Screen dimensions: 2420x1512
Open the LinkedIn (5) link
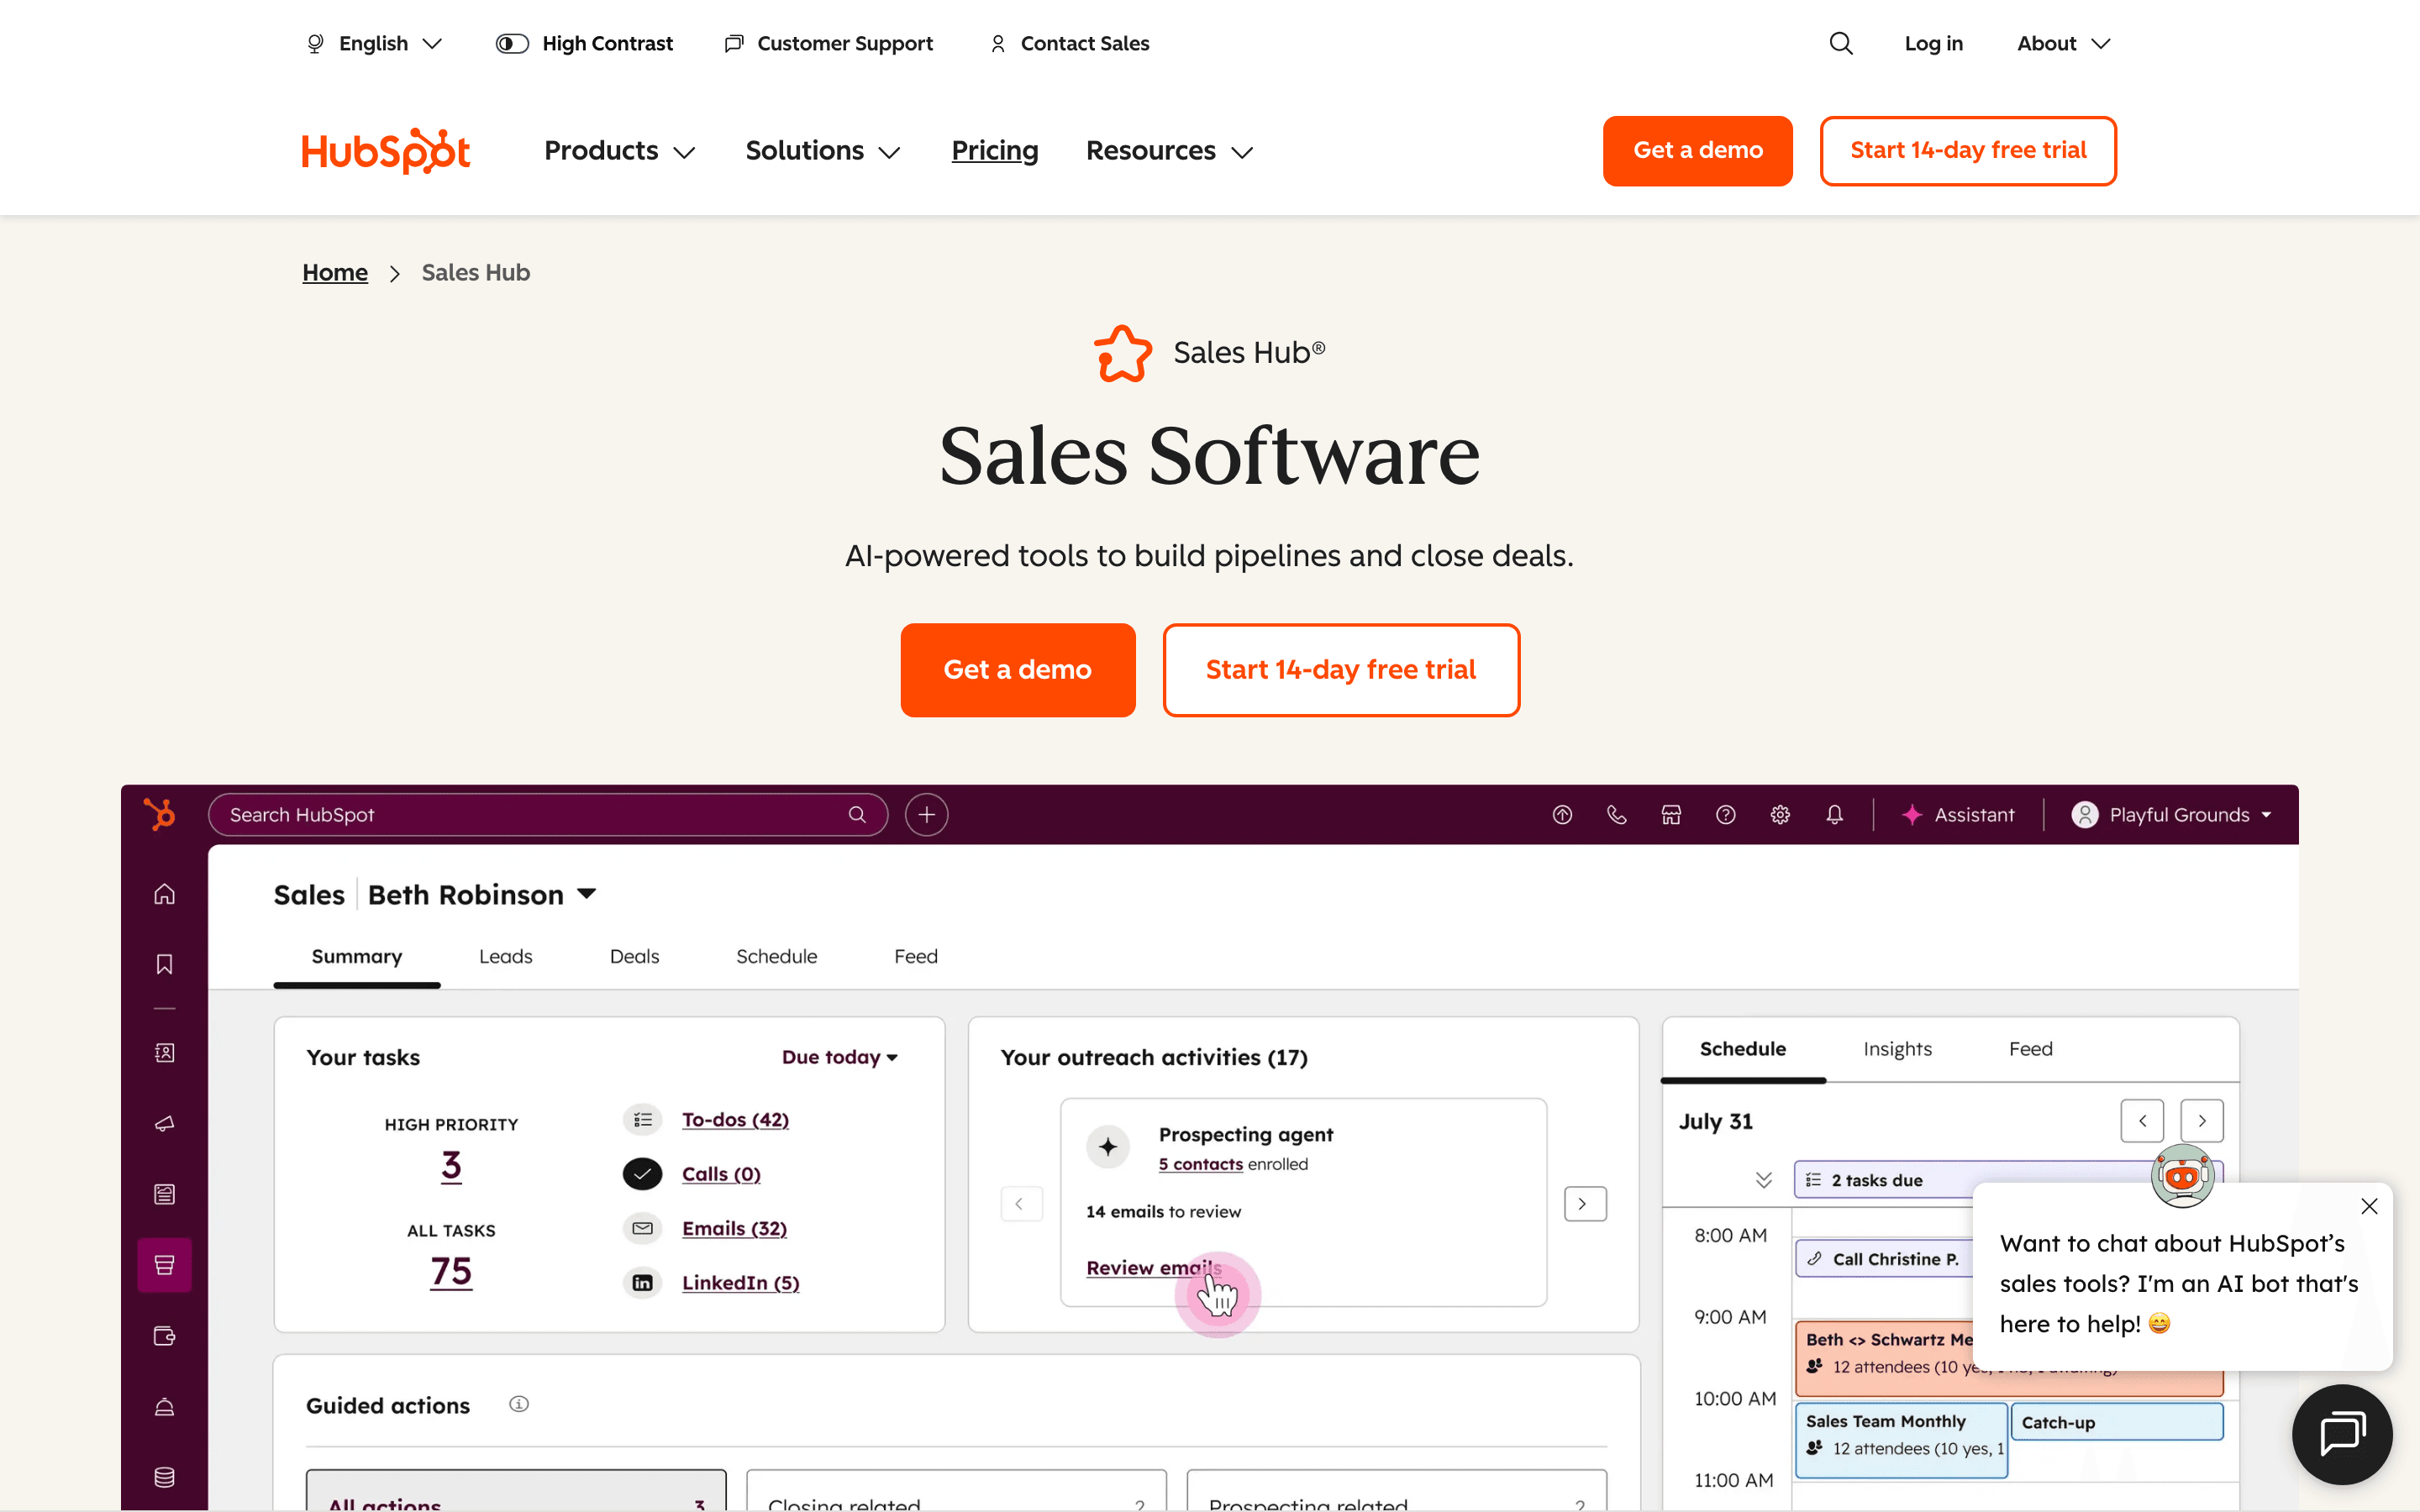point(740,1282)
